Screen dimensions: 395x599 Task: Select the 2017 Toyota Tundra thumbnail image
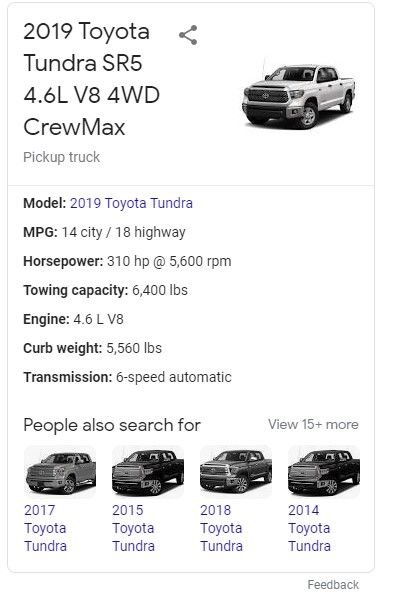[x=60, y=471]
